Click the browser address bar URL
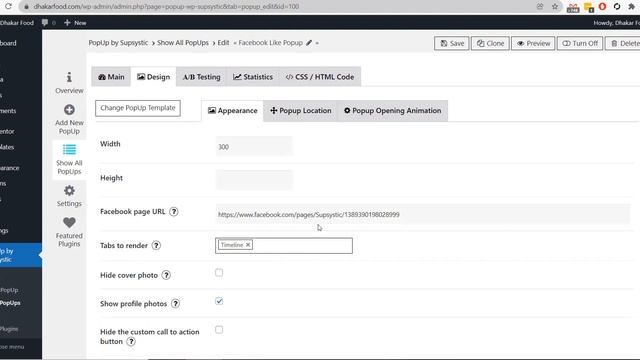The image size is (640, 360). [x=167, y=7]
